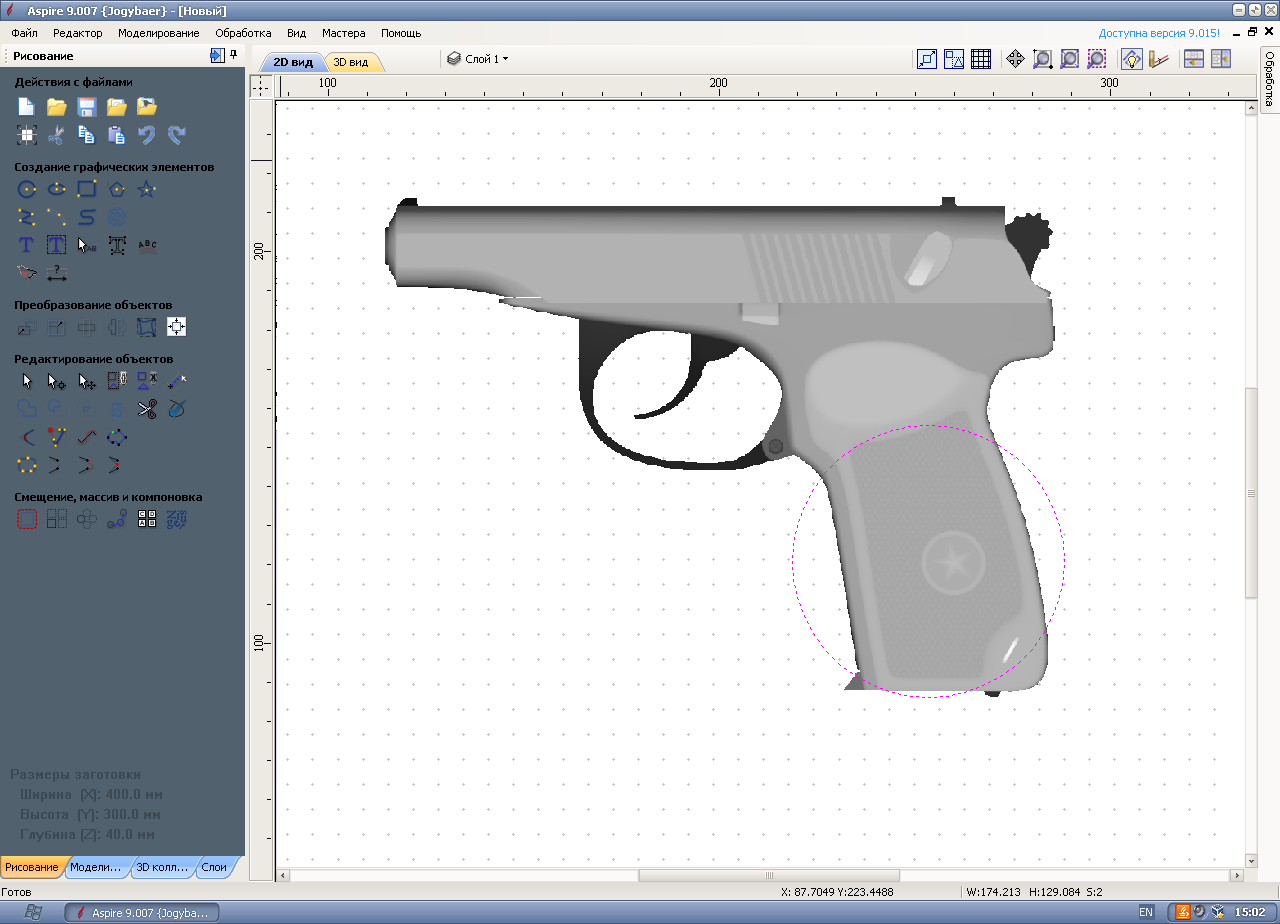
Task: Click the EN language indicator in the tray
Action: tap(1146, 912)
